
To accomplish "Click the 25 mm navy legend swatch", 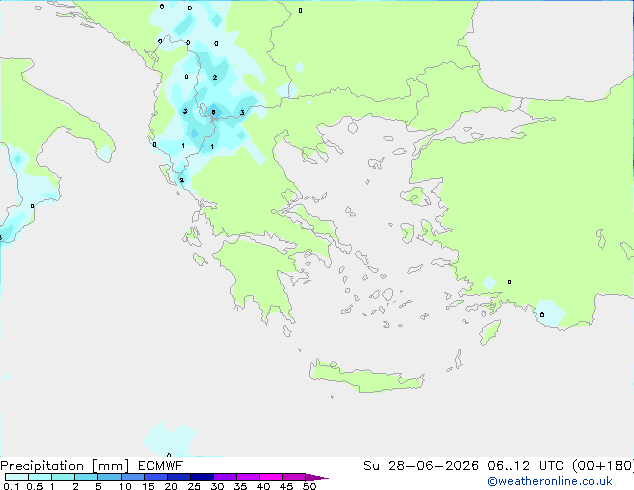I will [202, 477].
